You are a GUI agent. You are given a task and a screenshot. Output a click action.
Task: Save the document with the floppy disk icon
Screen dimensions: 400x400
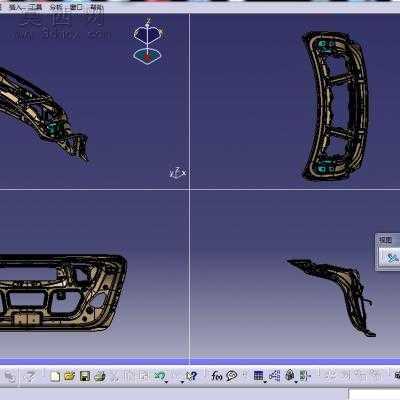[x=85, y=377]
